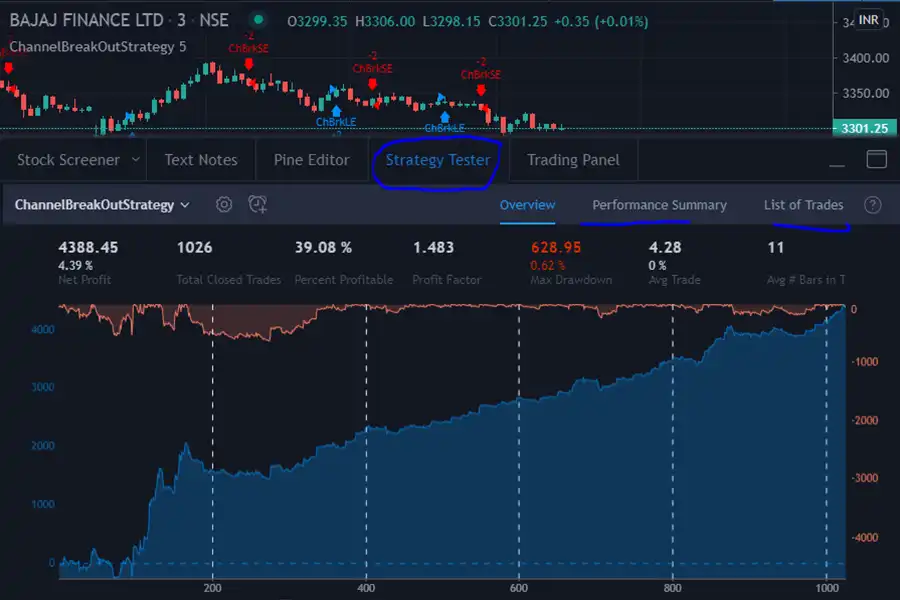This screenshot has height=600, width=900.
Task: Select the Strategy Tester tab
Action: pos(438,160)
